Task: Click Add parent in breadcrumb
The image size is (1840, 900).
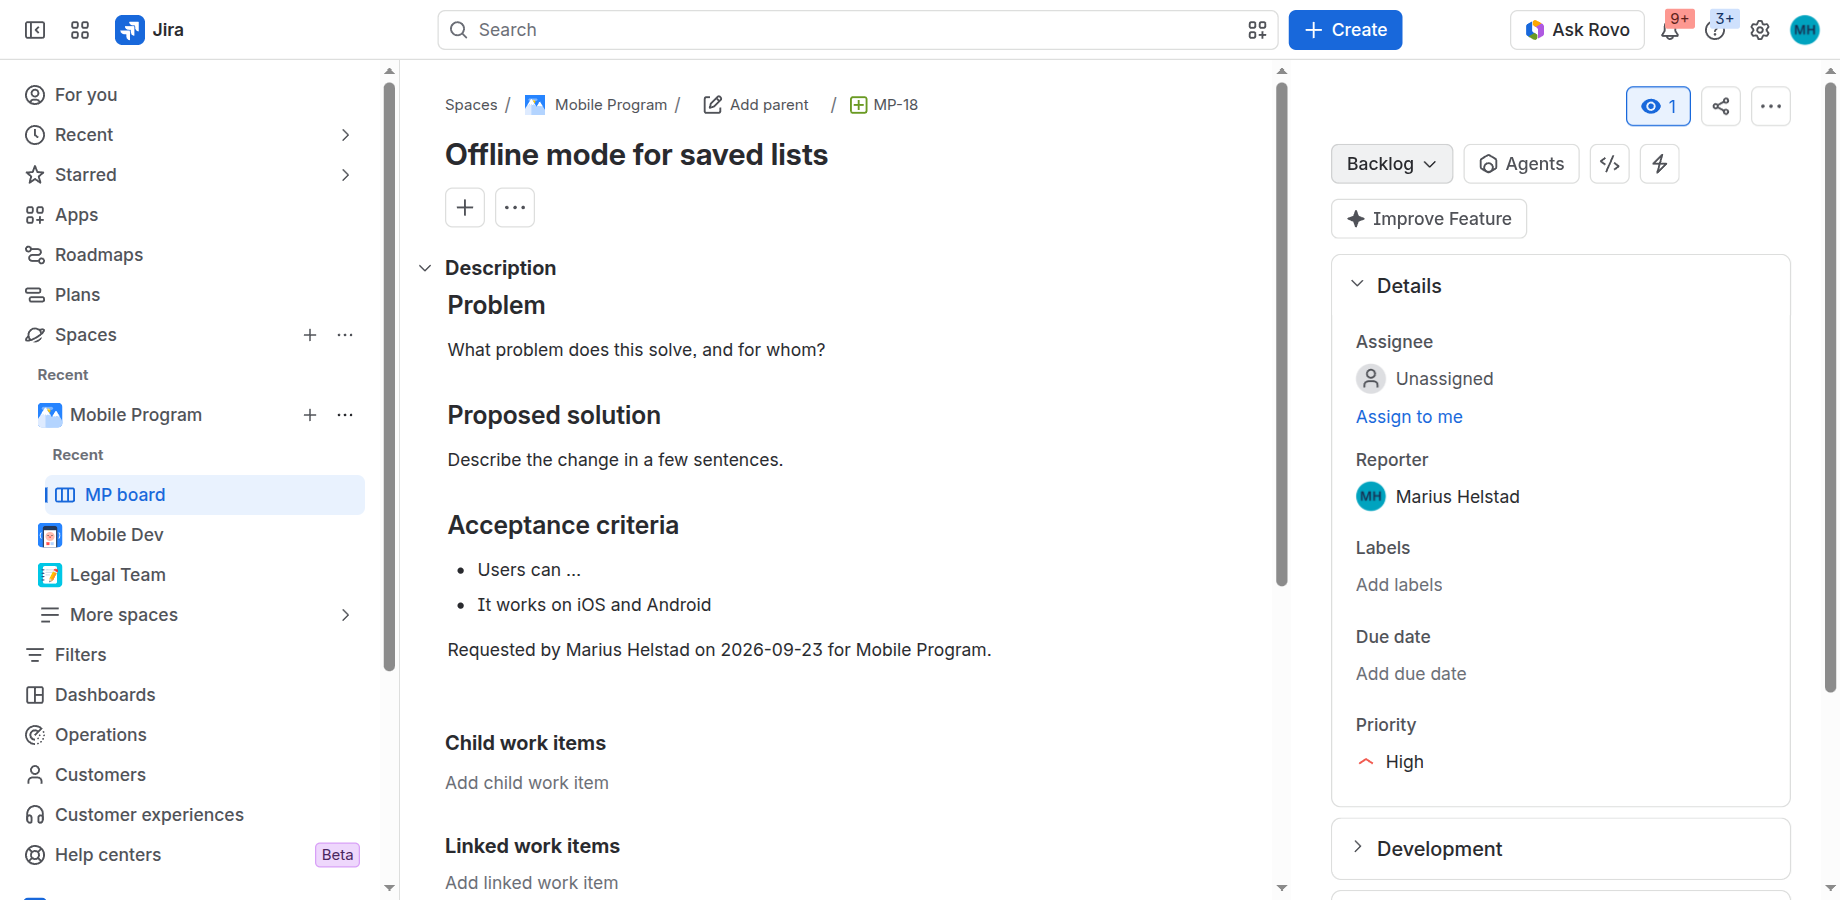Action: click(x=756, y=105)
